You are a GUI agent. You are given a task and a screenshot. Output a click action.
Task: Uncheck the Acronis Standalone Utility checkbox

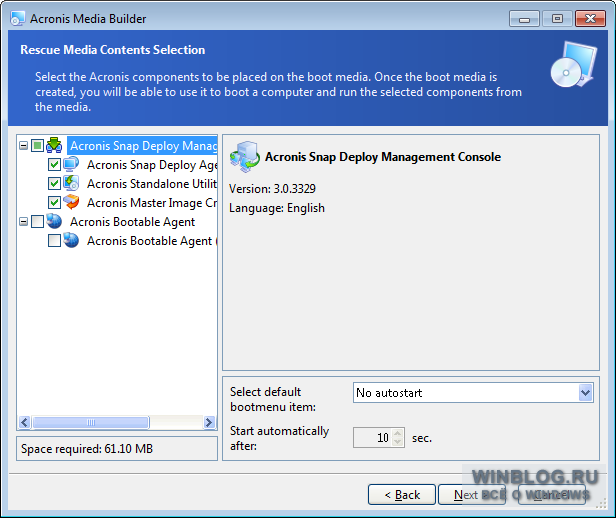[54, 183]
